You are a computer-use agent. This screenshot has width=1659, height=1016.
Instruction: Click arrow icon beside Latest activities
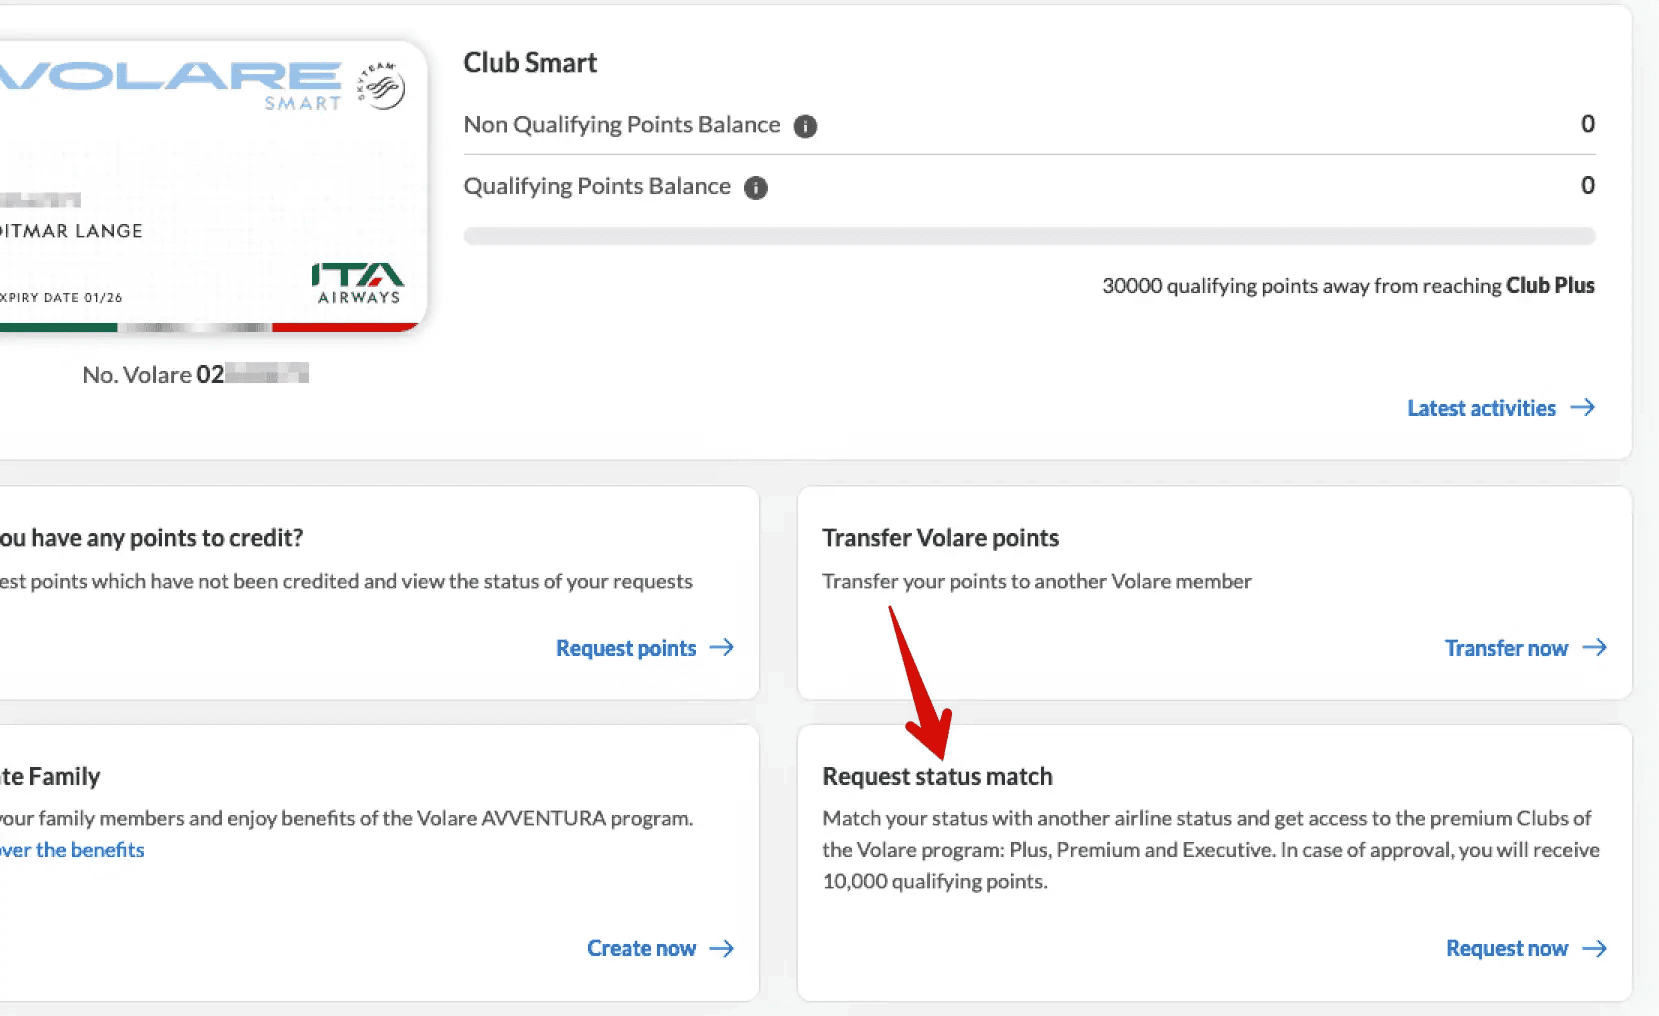click(1582, 408)
